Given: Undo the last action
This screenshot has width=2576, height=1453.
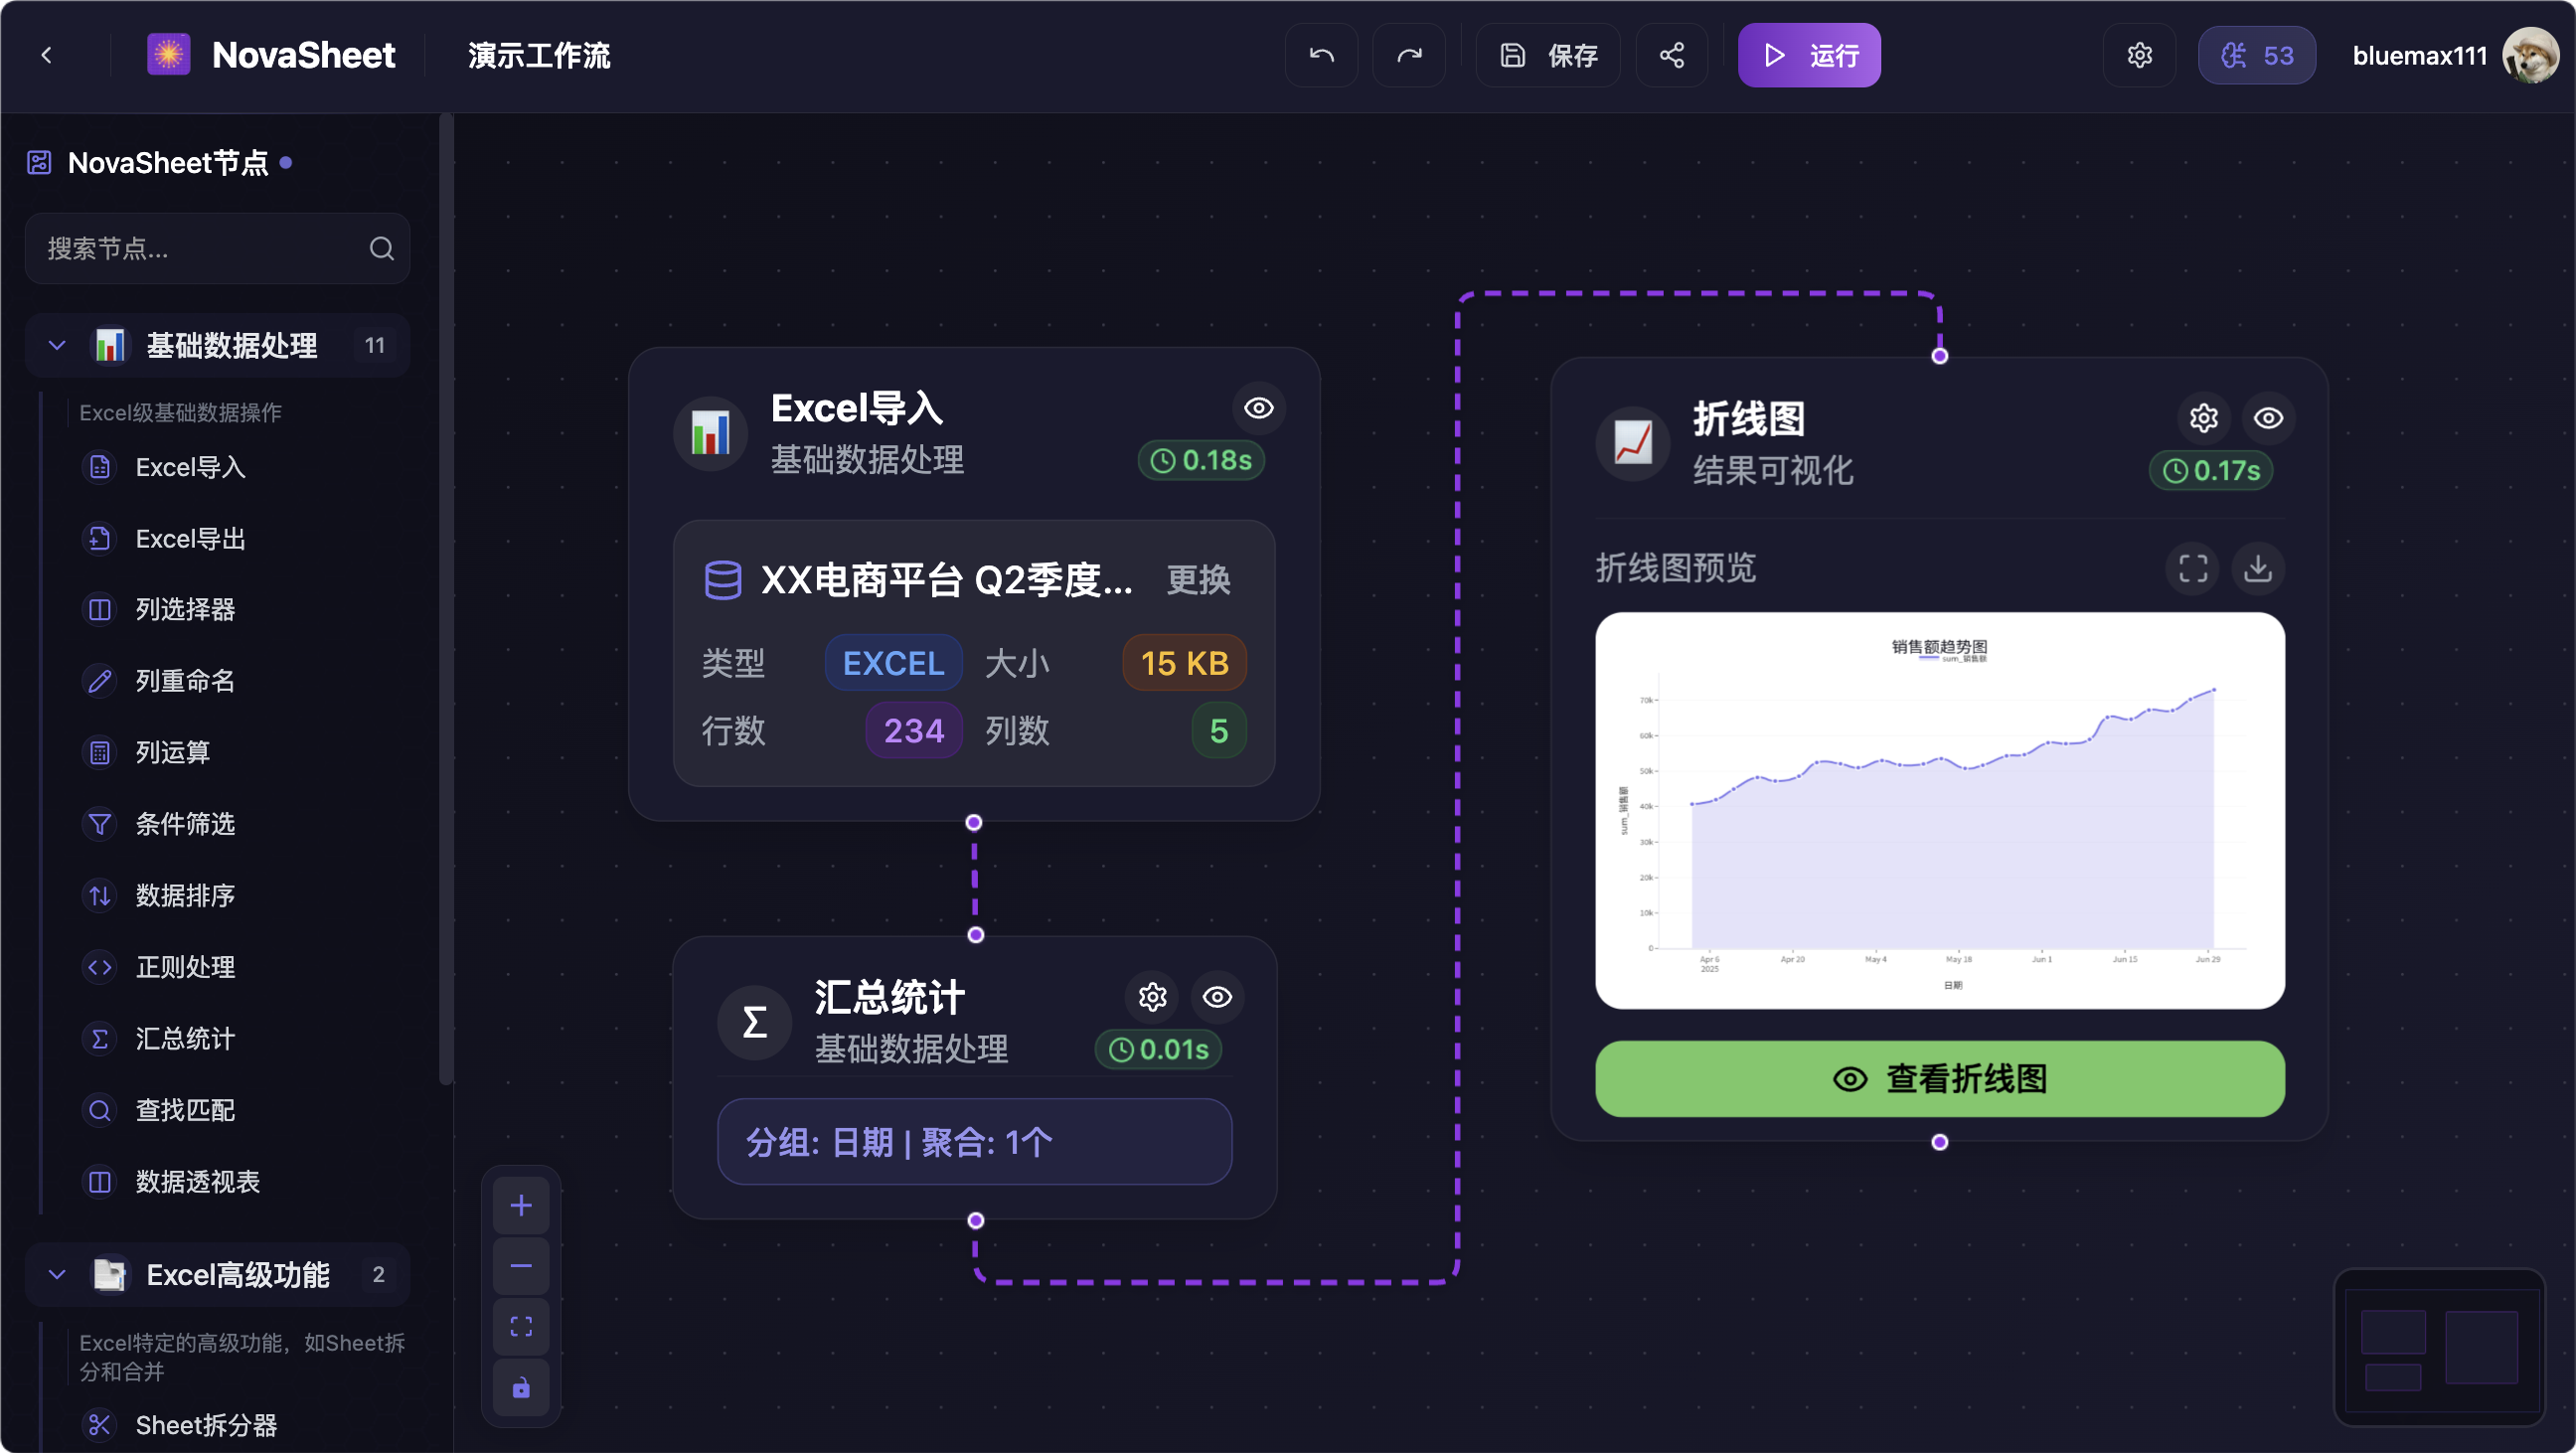Looking at the screenshot, I should tap(1321, 55).
